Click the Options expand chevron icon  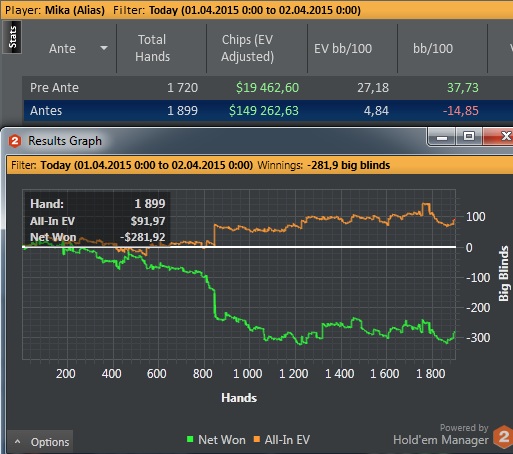tap(18, 442)
